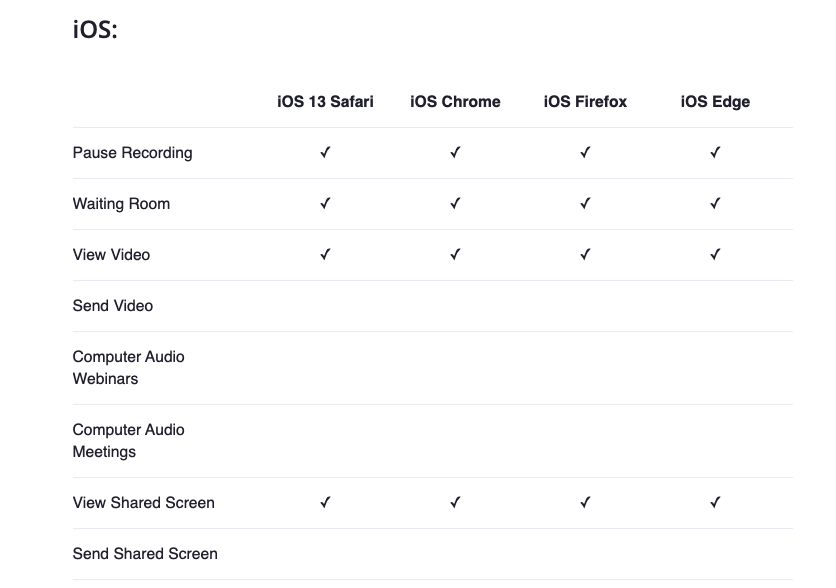Click Pause Recording checkmark under iOS 13 Safari
This screenshot has height=588, width=836.
click(x=325, y=153)
